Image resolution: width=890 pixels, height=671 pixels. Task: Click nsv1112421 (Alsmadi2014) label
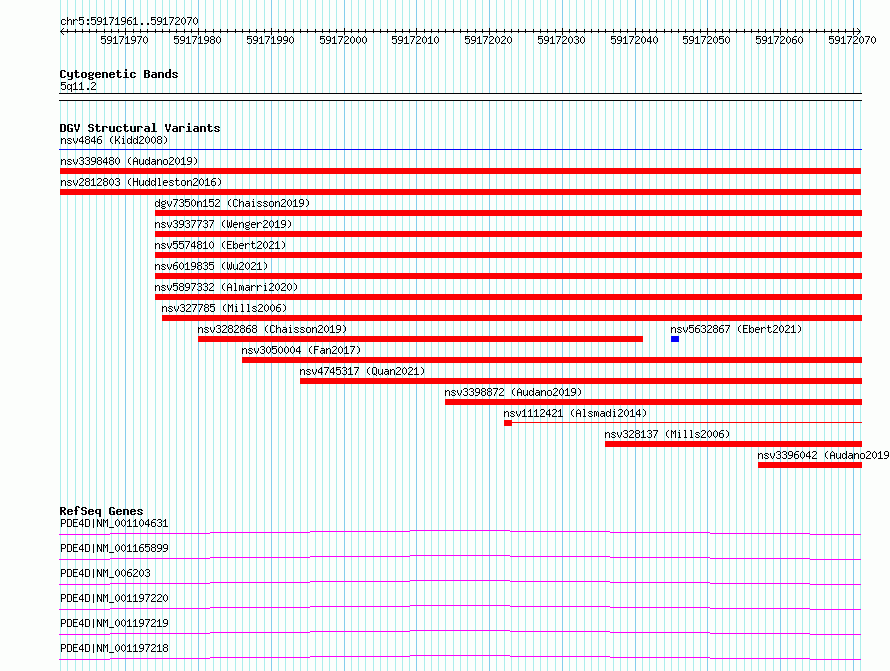click(x=575, y=413)
